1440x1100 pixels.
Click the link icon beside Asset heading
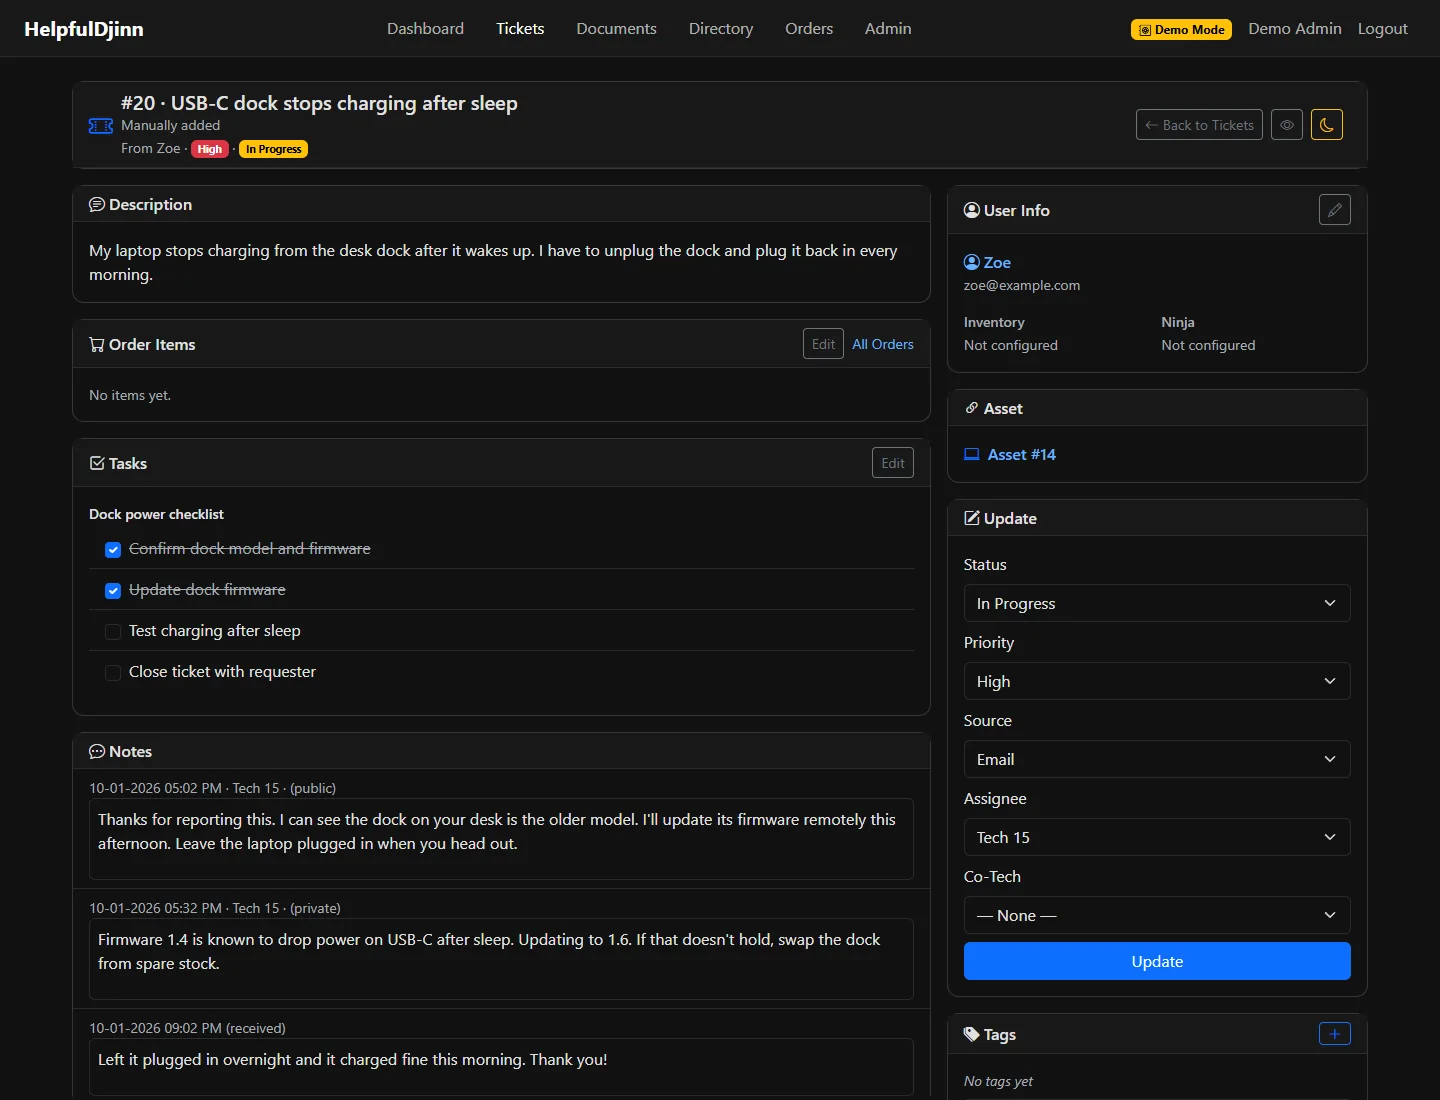(972, 408)
